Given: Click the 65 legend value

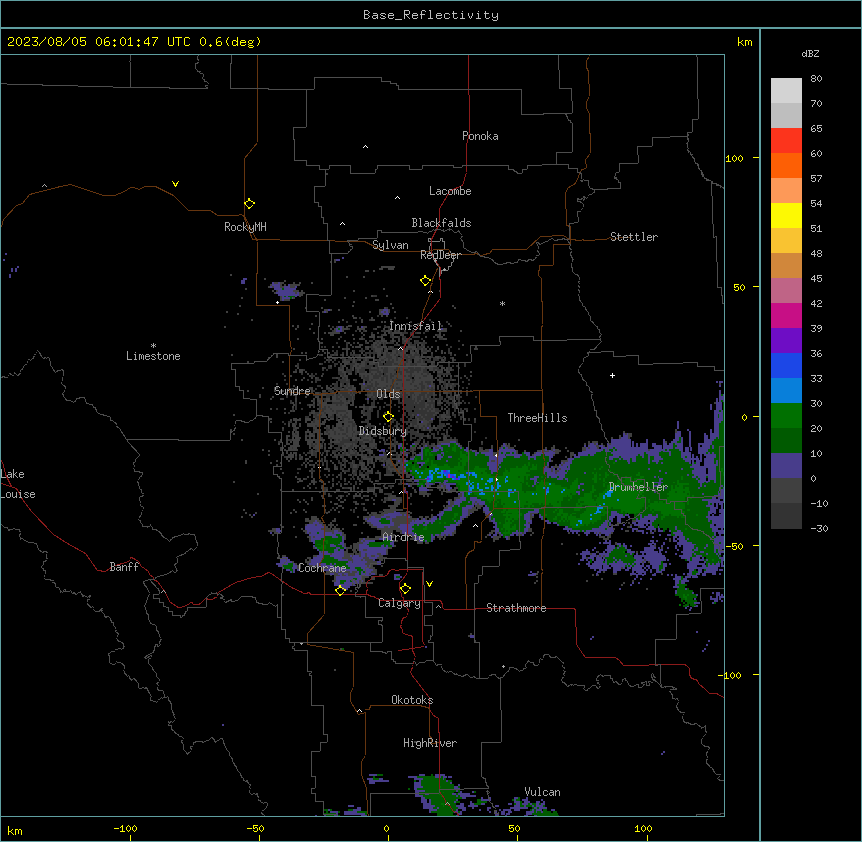Looking at the screenshot, I should pos(816,128).
